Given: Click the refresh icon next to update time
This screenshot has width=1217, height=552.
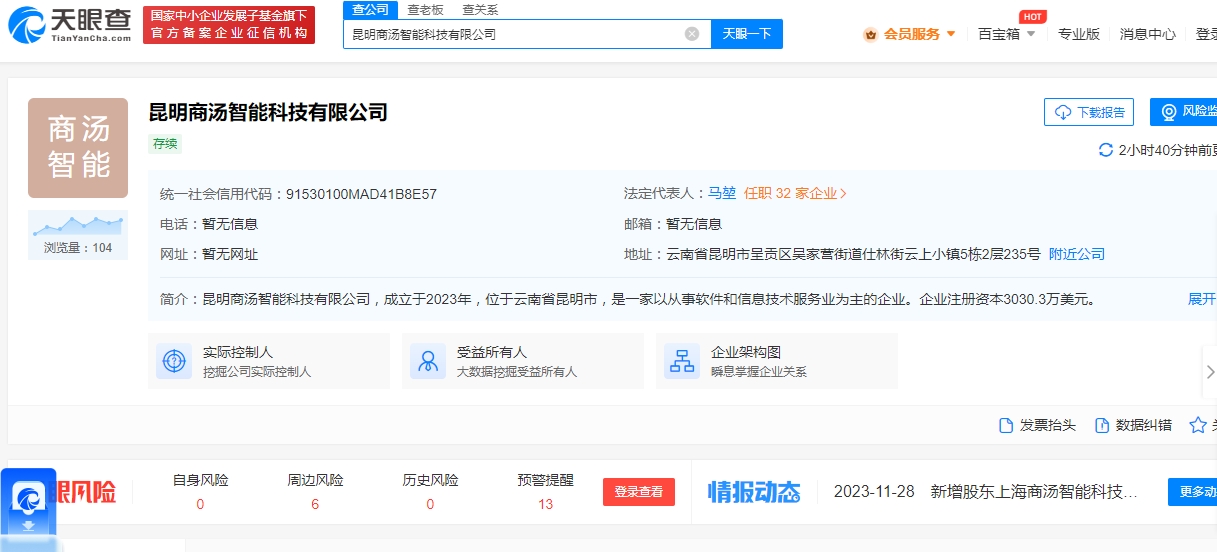Looking at the screenshot, I should (x=1106, y=150).
